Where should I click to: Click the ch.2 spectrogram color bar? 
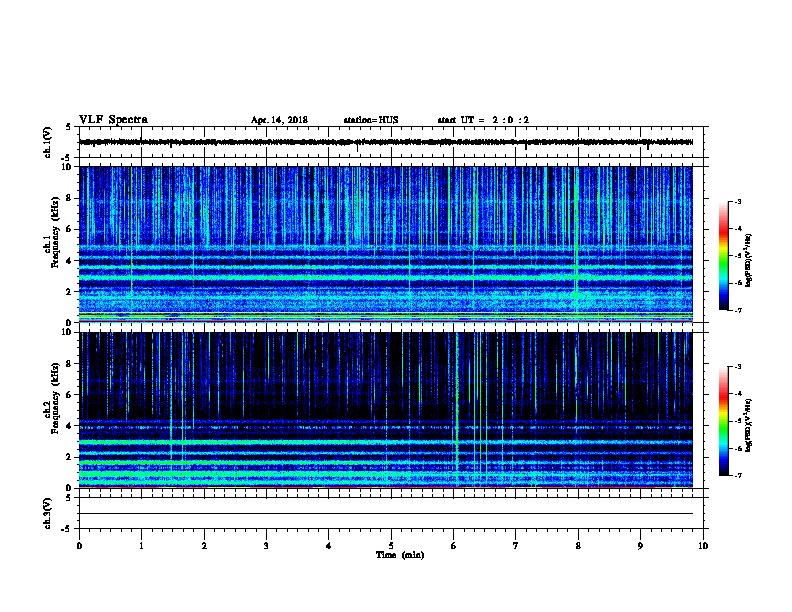[x=724, y=421]
